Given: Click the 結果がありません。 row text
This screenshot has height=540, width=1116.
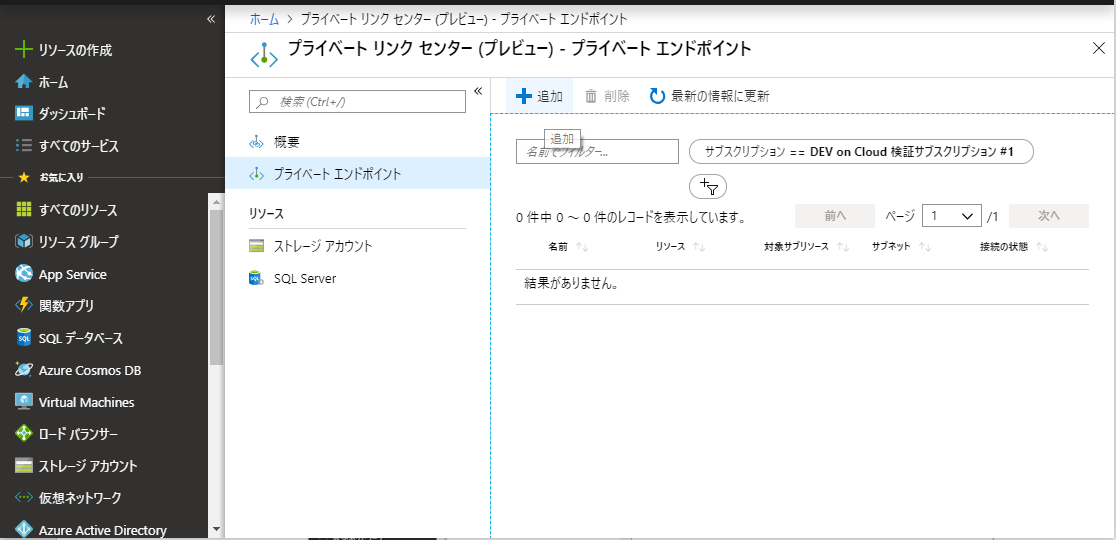Looking at the screenshot, I should tap(570, 283).
